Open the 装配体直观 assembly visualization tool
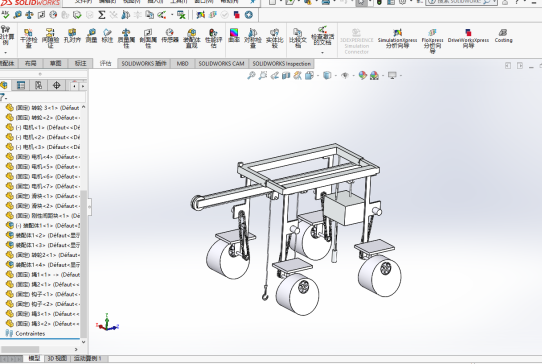The width and height of the screenshot is (542, 364). coord(191,38)
